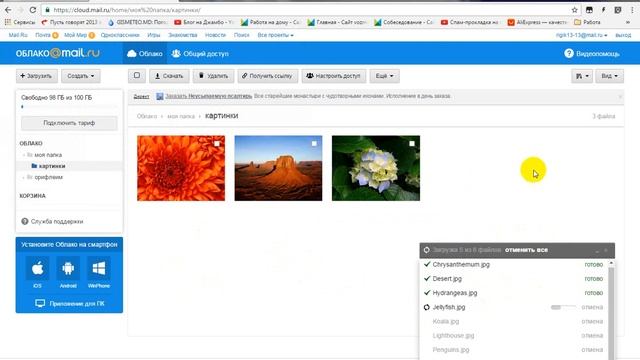Click the storage usage bar
640x360 pixels.
click(x=69, y=107)
